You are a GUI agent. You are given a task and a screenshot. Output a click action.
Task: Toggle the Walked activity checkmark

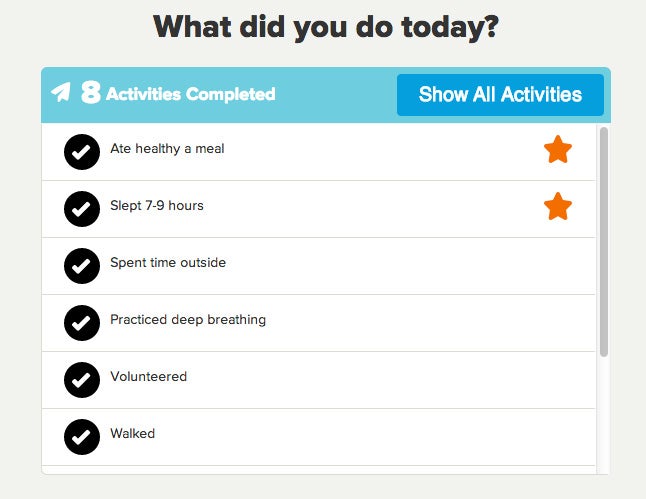pyautogui.click(x=82, y=437)
